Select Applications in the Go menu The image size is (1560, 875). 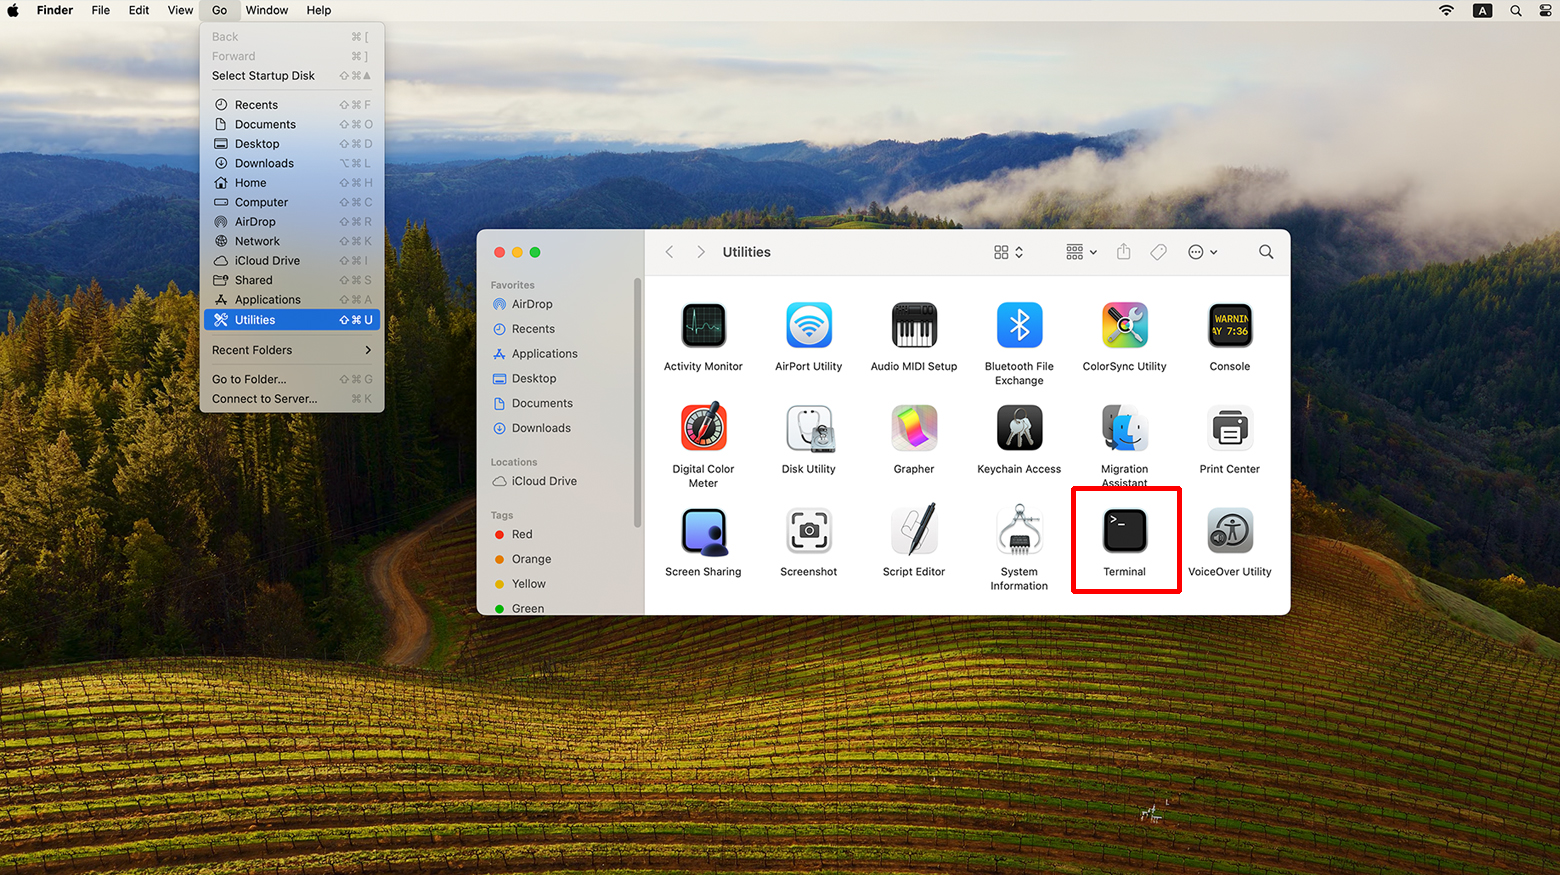click(x=267, y=300)
